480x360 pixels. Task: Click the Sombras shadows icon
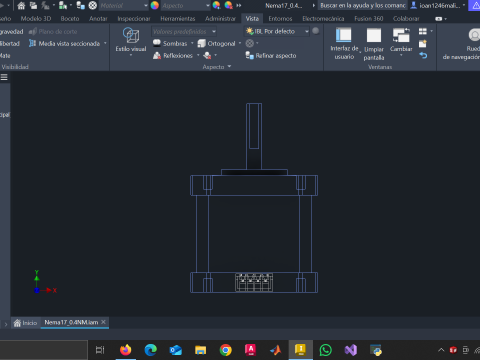tap(157, 43)
